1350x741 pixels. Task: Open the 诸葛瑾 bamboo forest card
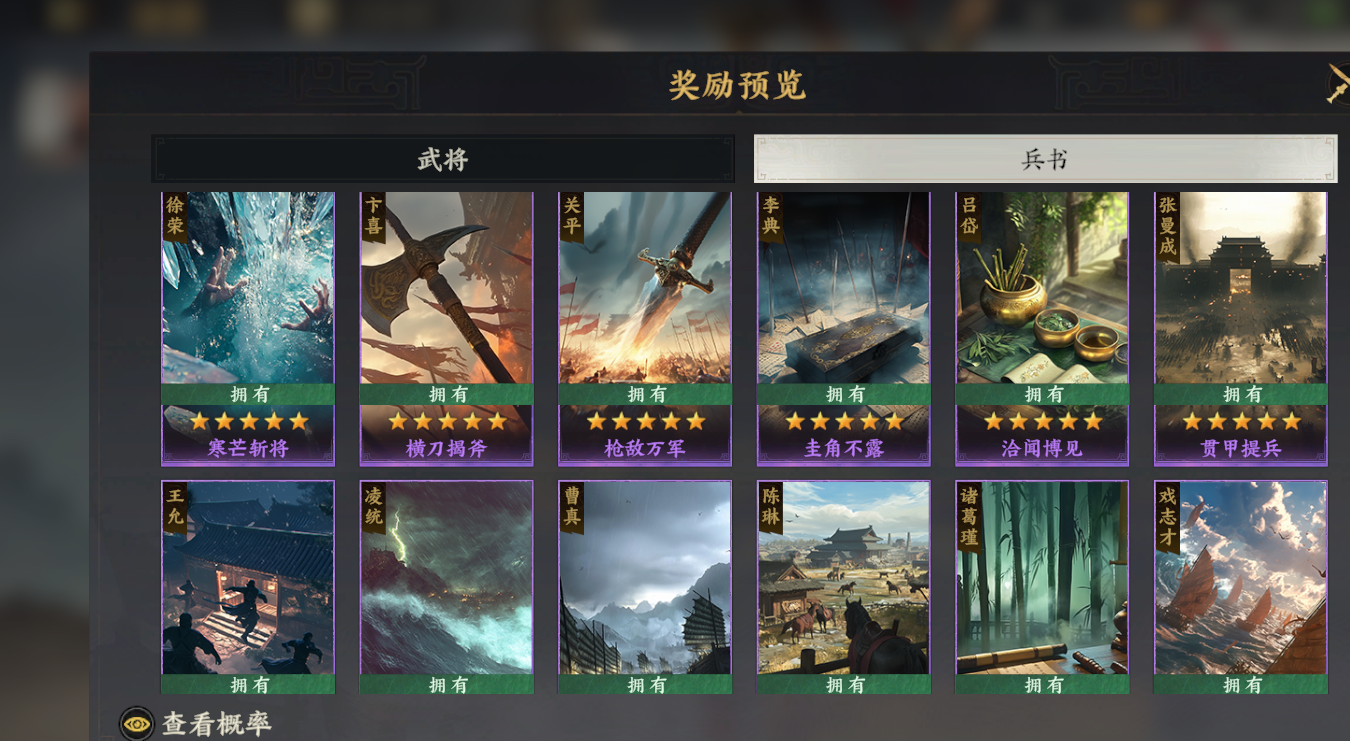pos(1042,588)
